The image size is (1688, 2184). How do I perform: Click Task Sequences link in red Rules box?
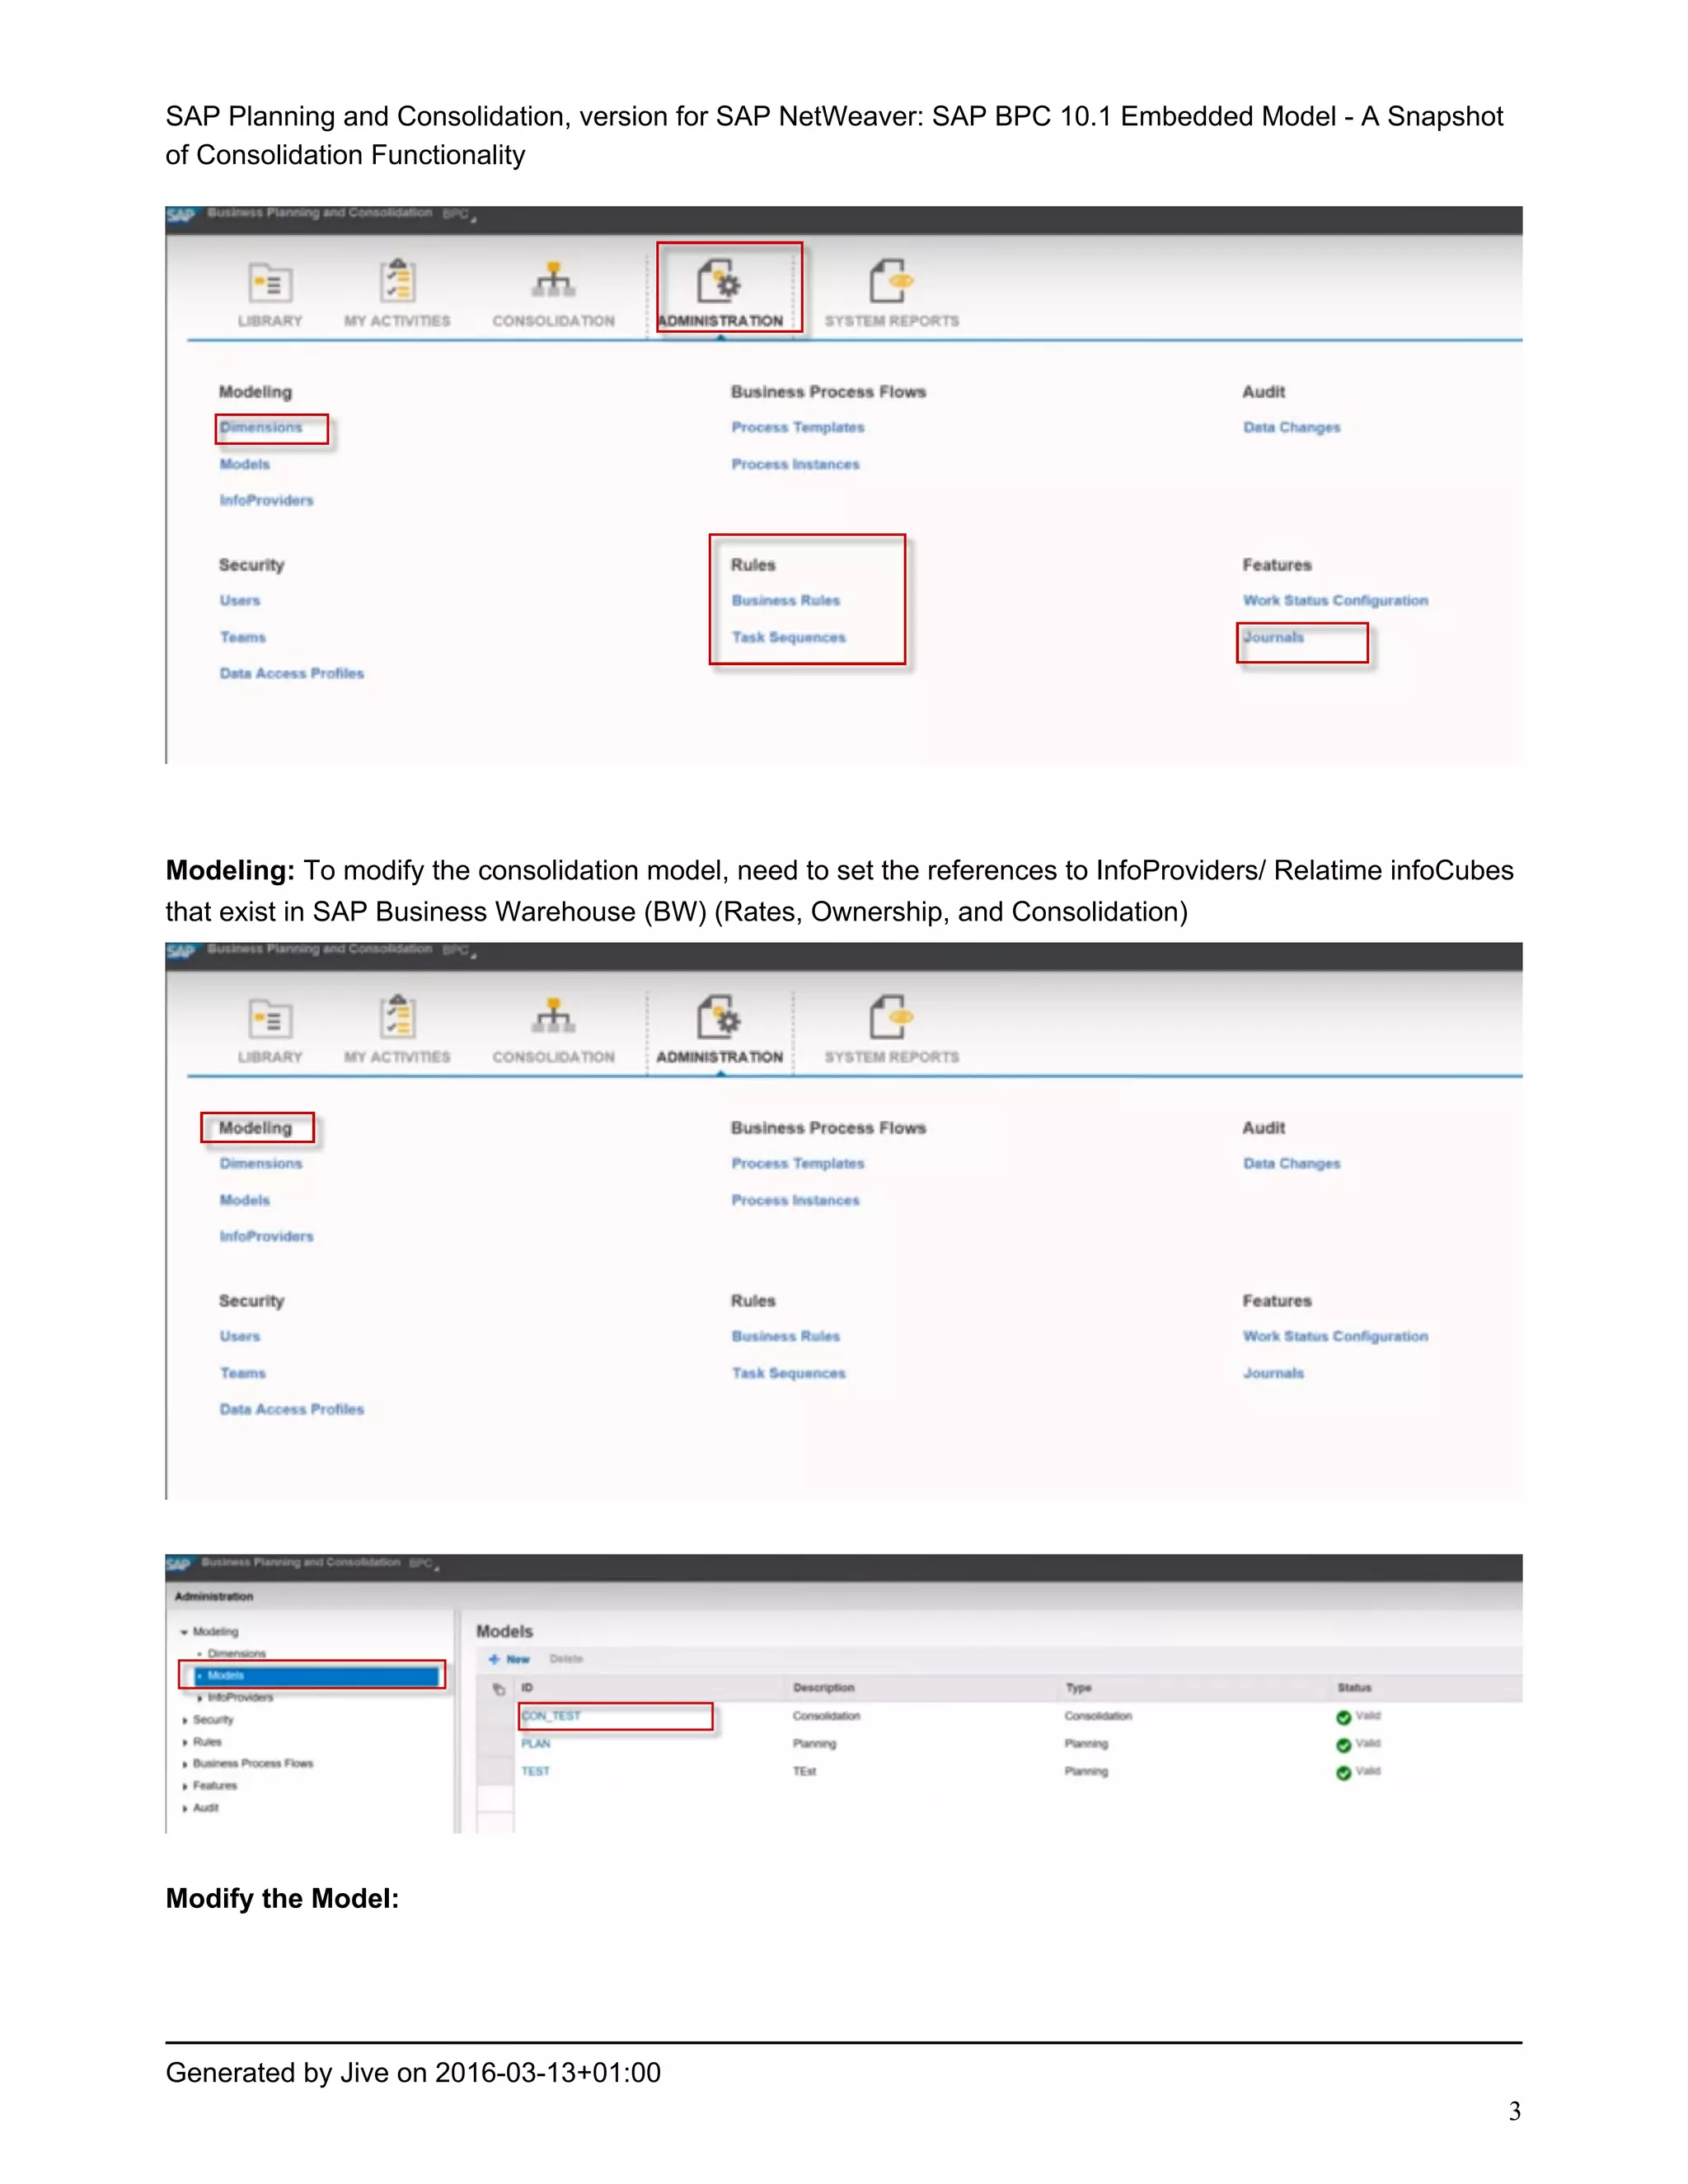pos(788,637)
